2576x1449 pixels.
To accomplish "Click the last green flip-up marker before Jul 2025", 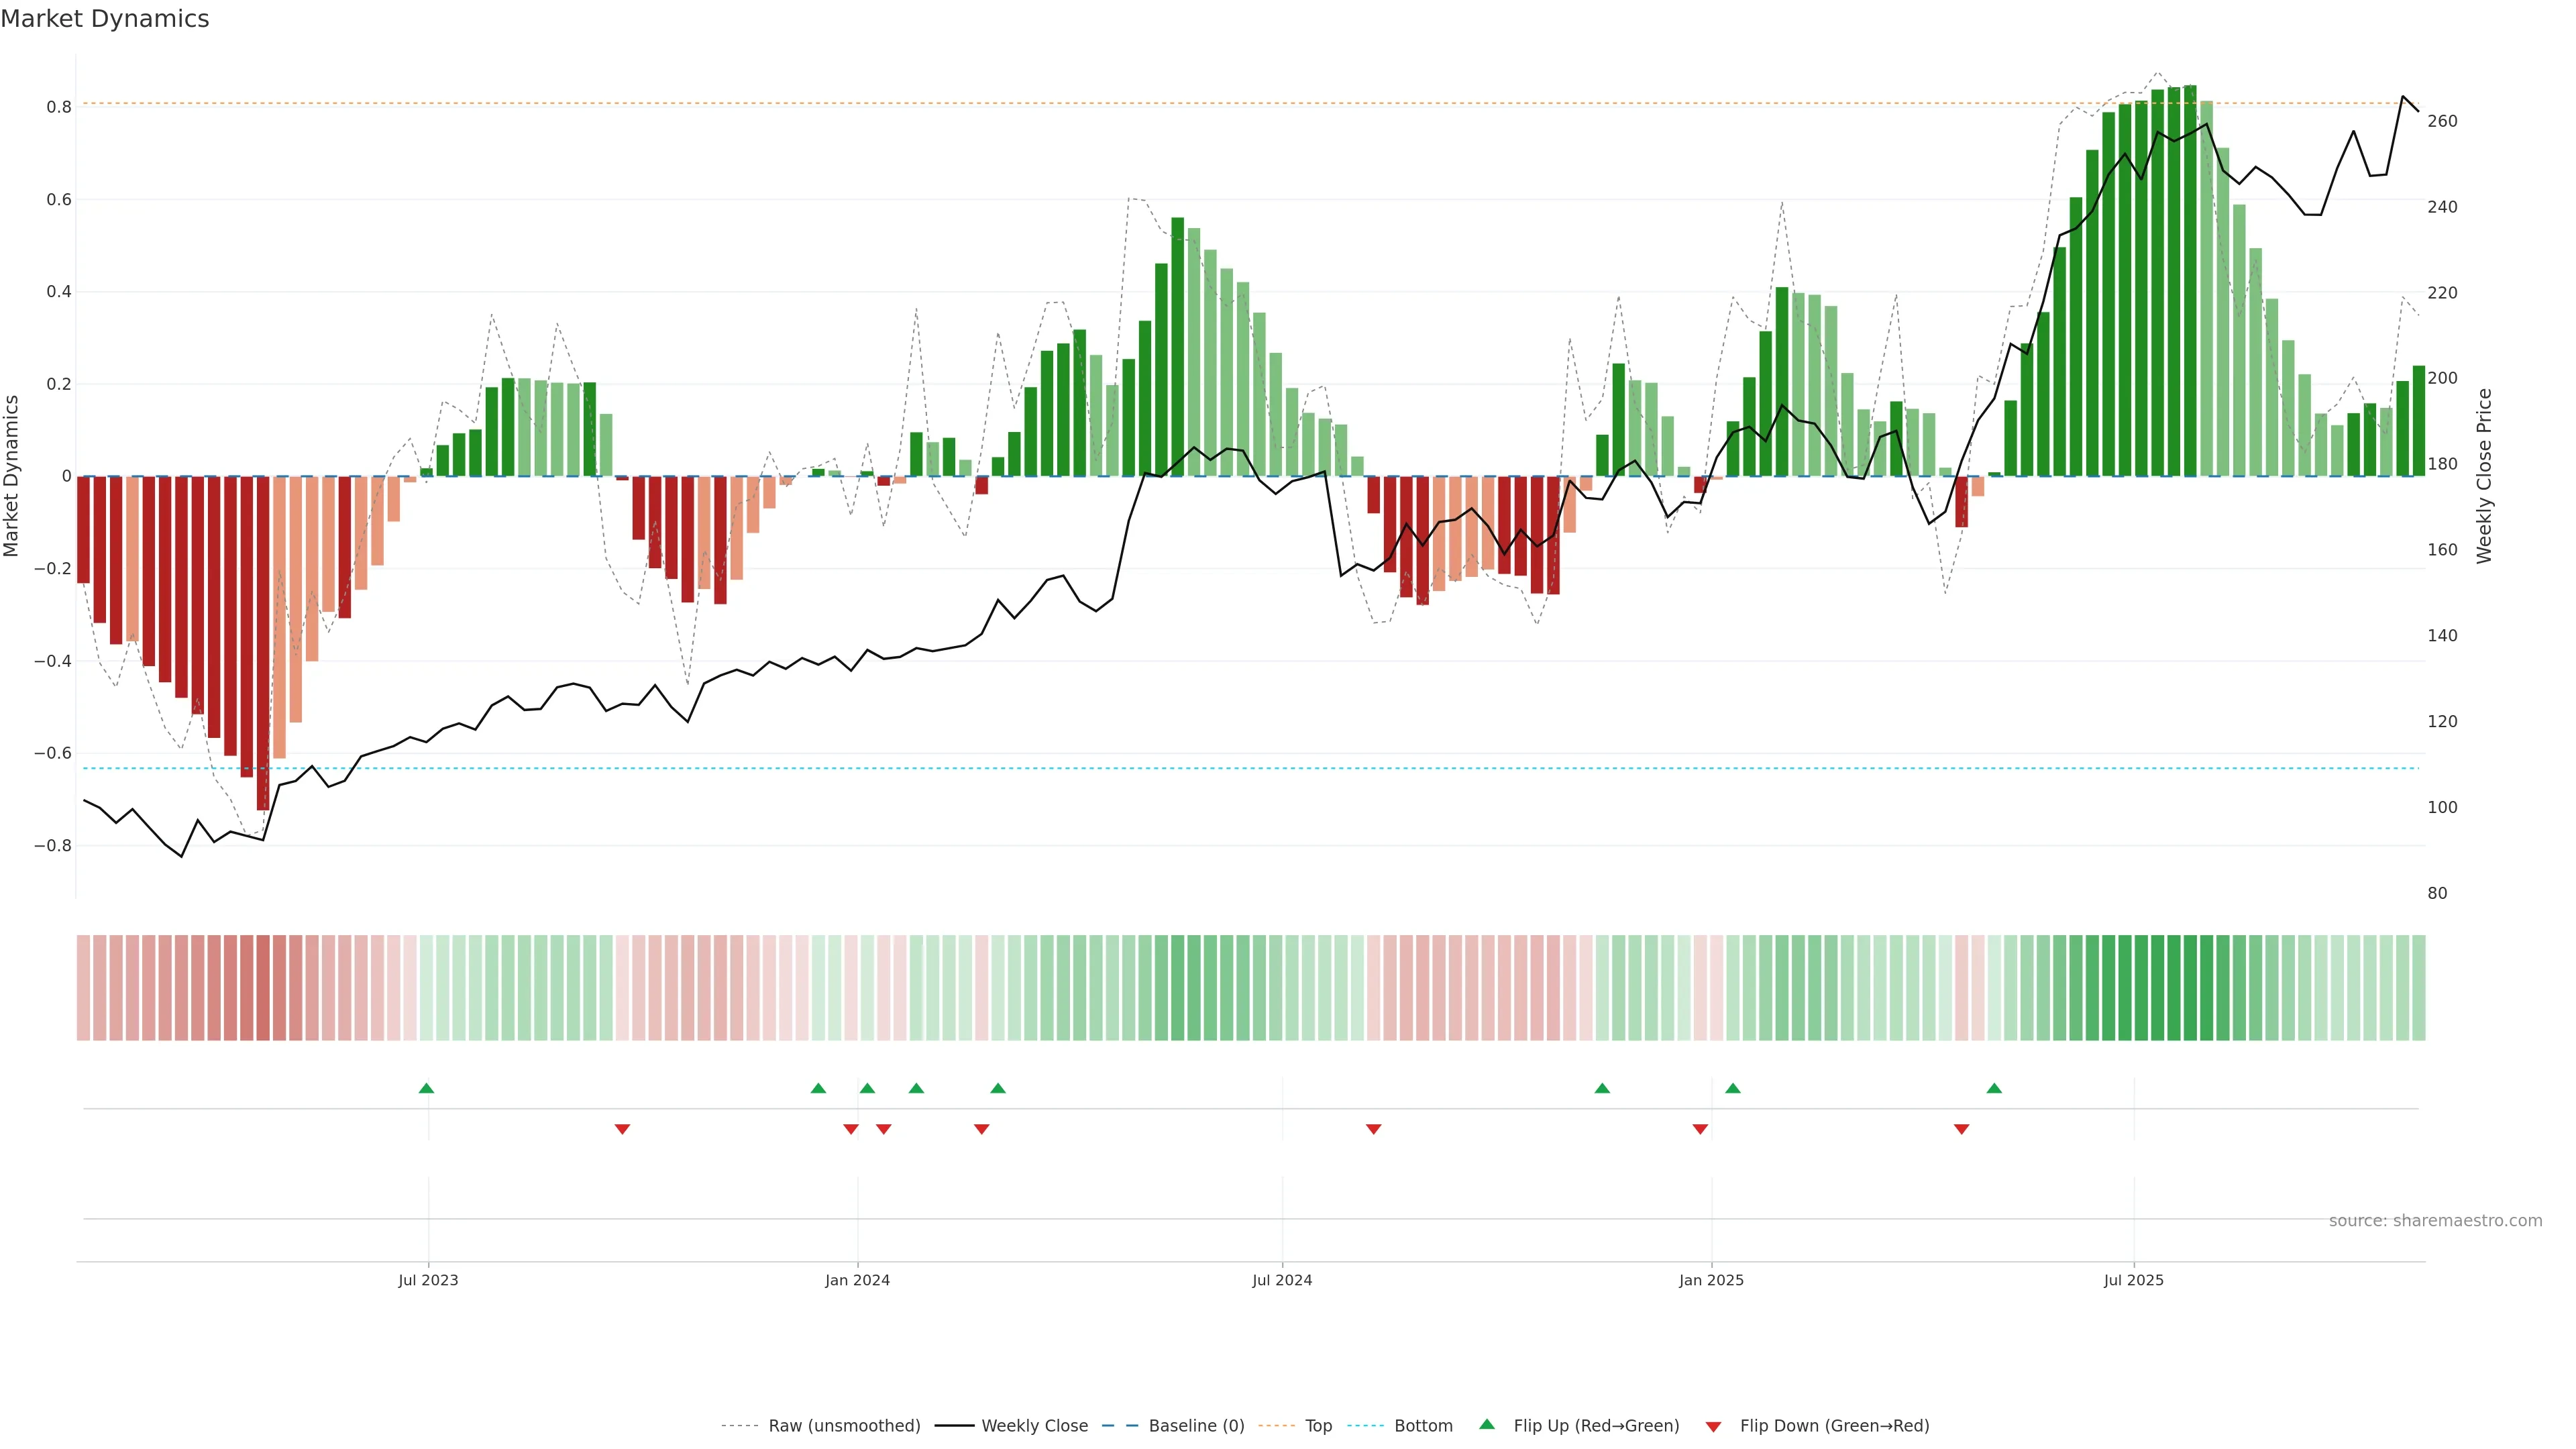I will [1994, 1088].
